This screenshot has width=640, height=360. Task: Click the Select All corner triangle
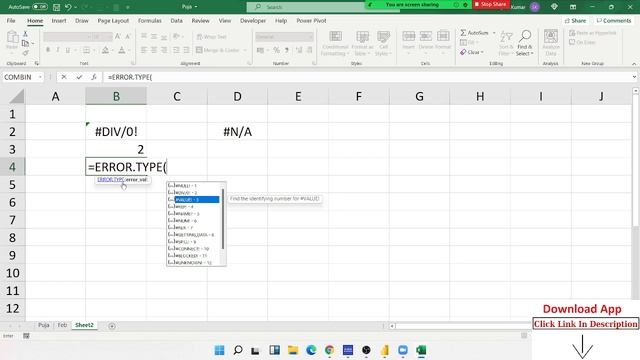[17, 97]
